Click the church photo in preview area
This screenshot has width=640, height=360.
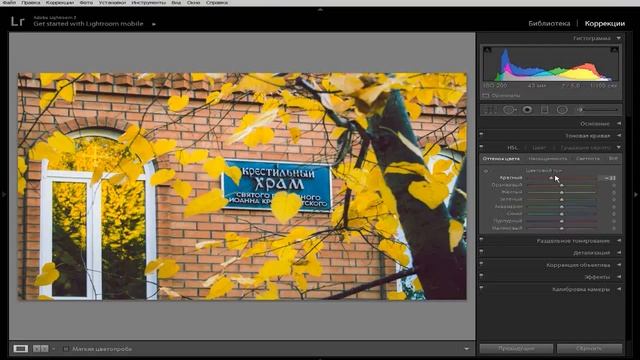tap(242, 186)
